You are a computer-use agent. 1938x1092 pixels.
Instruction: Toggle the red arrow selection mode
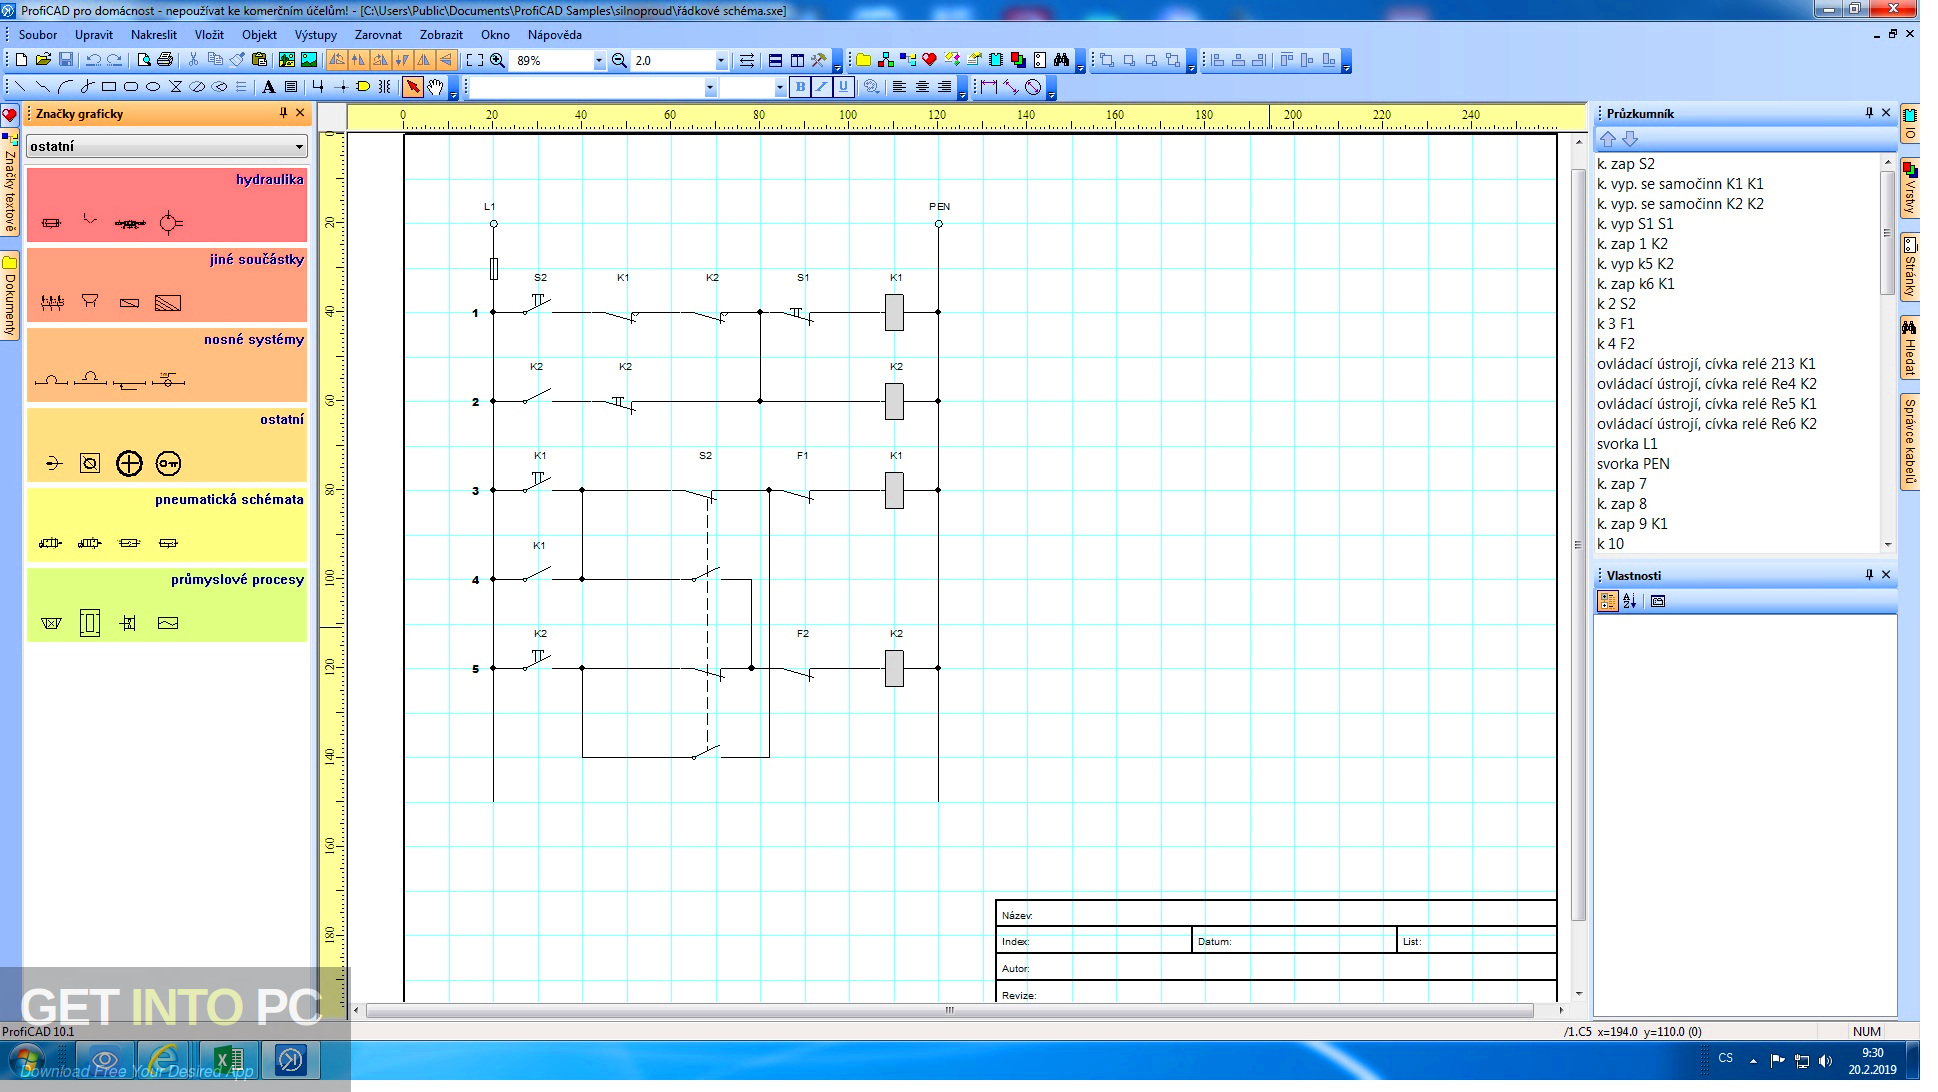(x=413, y=87)
